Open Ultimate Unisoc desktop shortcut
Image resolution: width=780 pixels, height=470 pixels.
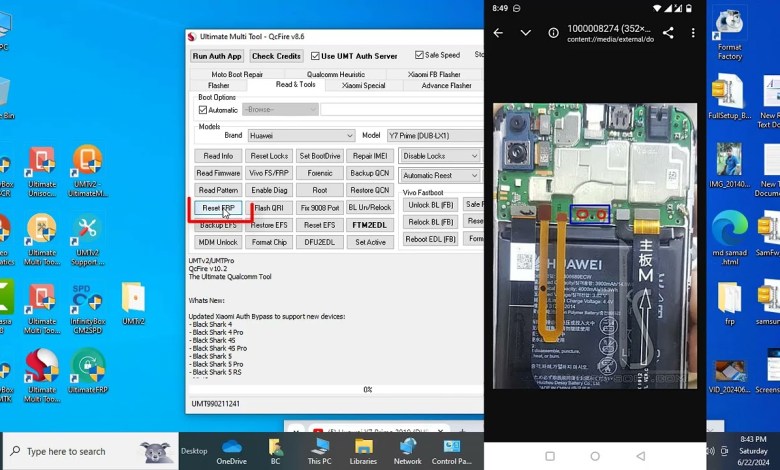[42, 171]
